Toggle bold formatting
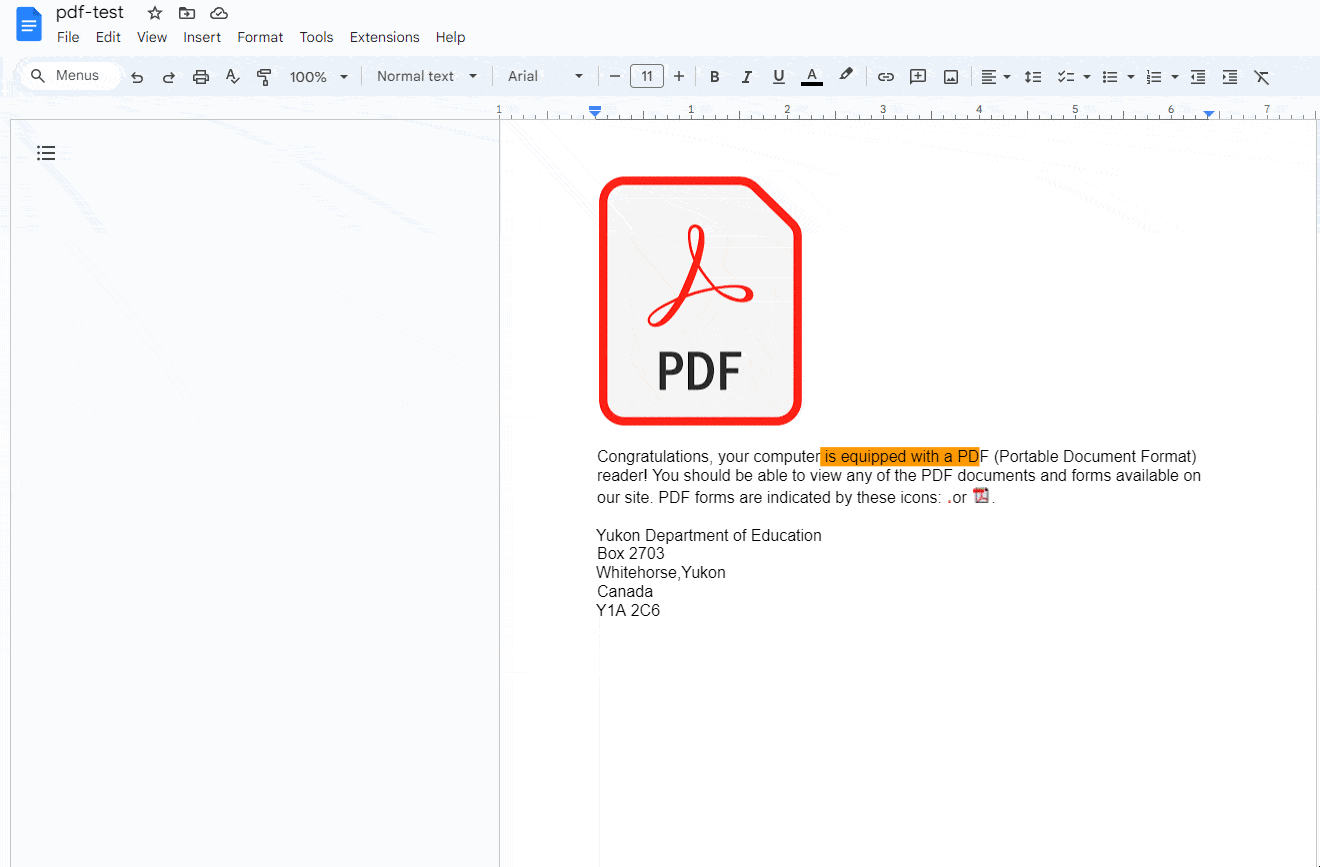1320x867 pixels. click(x=714, y=77)
